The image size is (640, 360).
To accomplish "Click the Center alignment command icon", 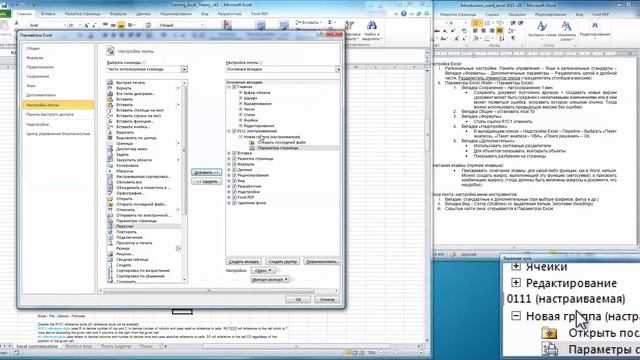I will [110, 138].
